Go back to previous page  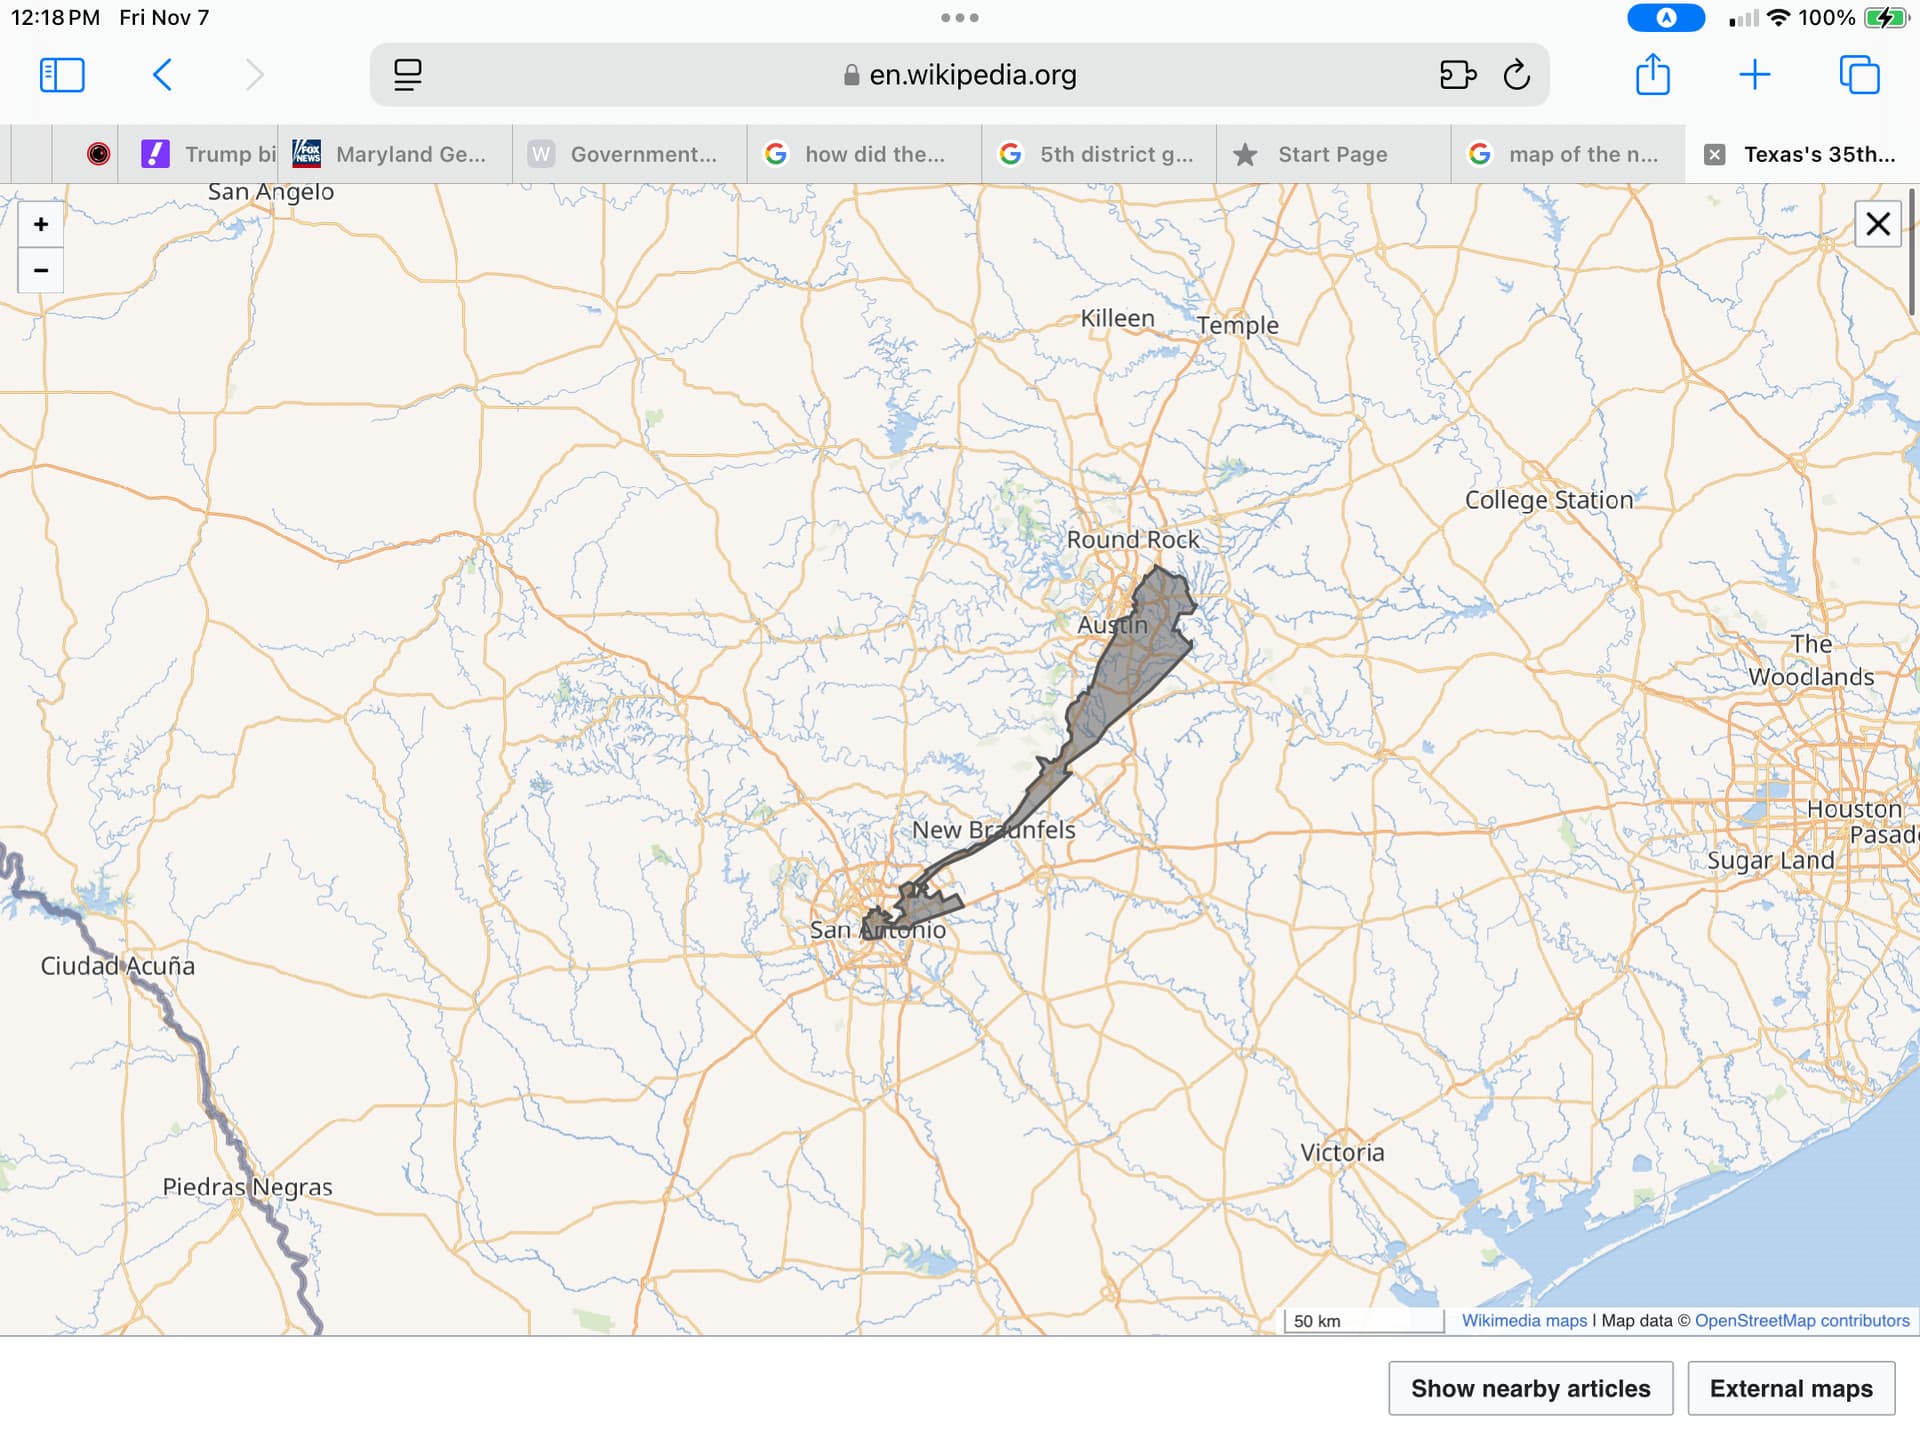[163, 75]
